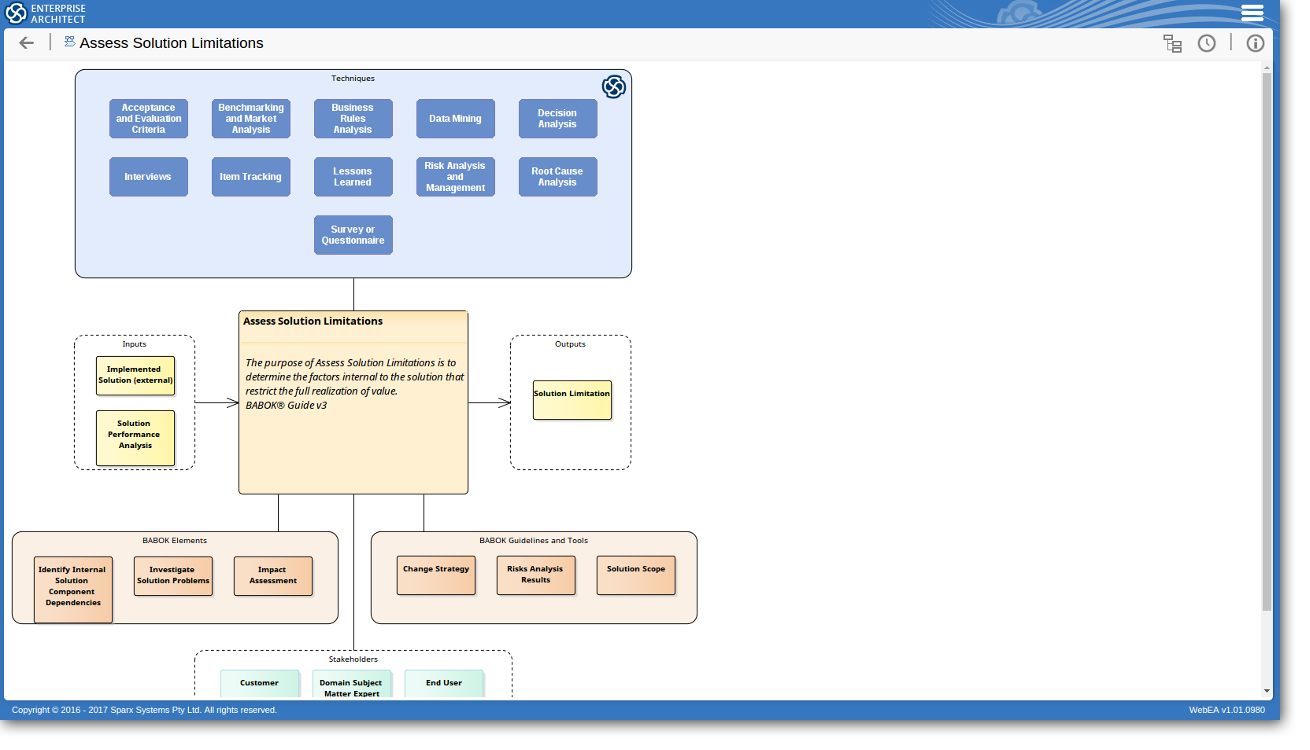This screenshot has height=750, width=1310.
Task: Select the Decision Analysis element
Action: click(557, 119)
